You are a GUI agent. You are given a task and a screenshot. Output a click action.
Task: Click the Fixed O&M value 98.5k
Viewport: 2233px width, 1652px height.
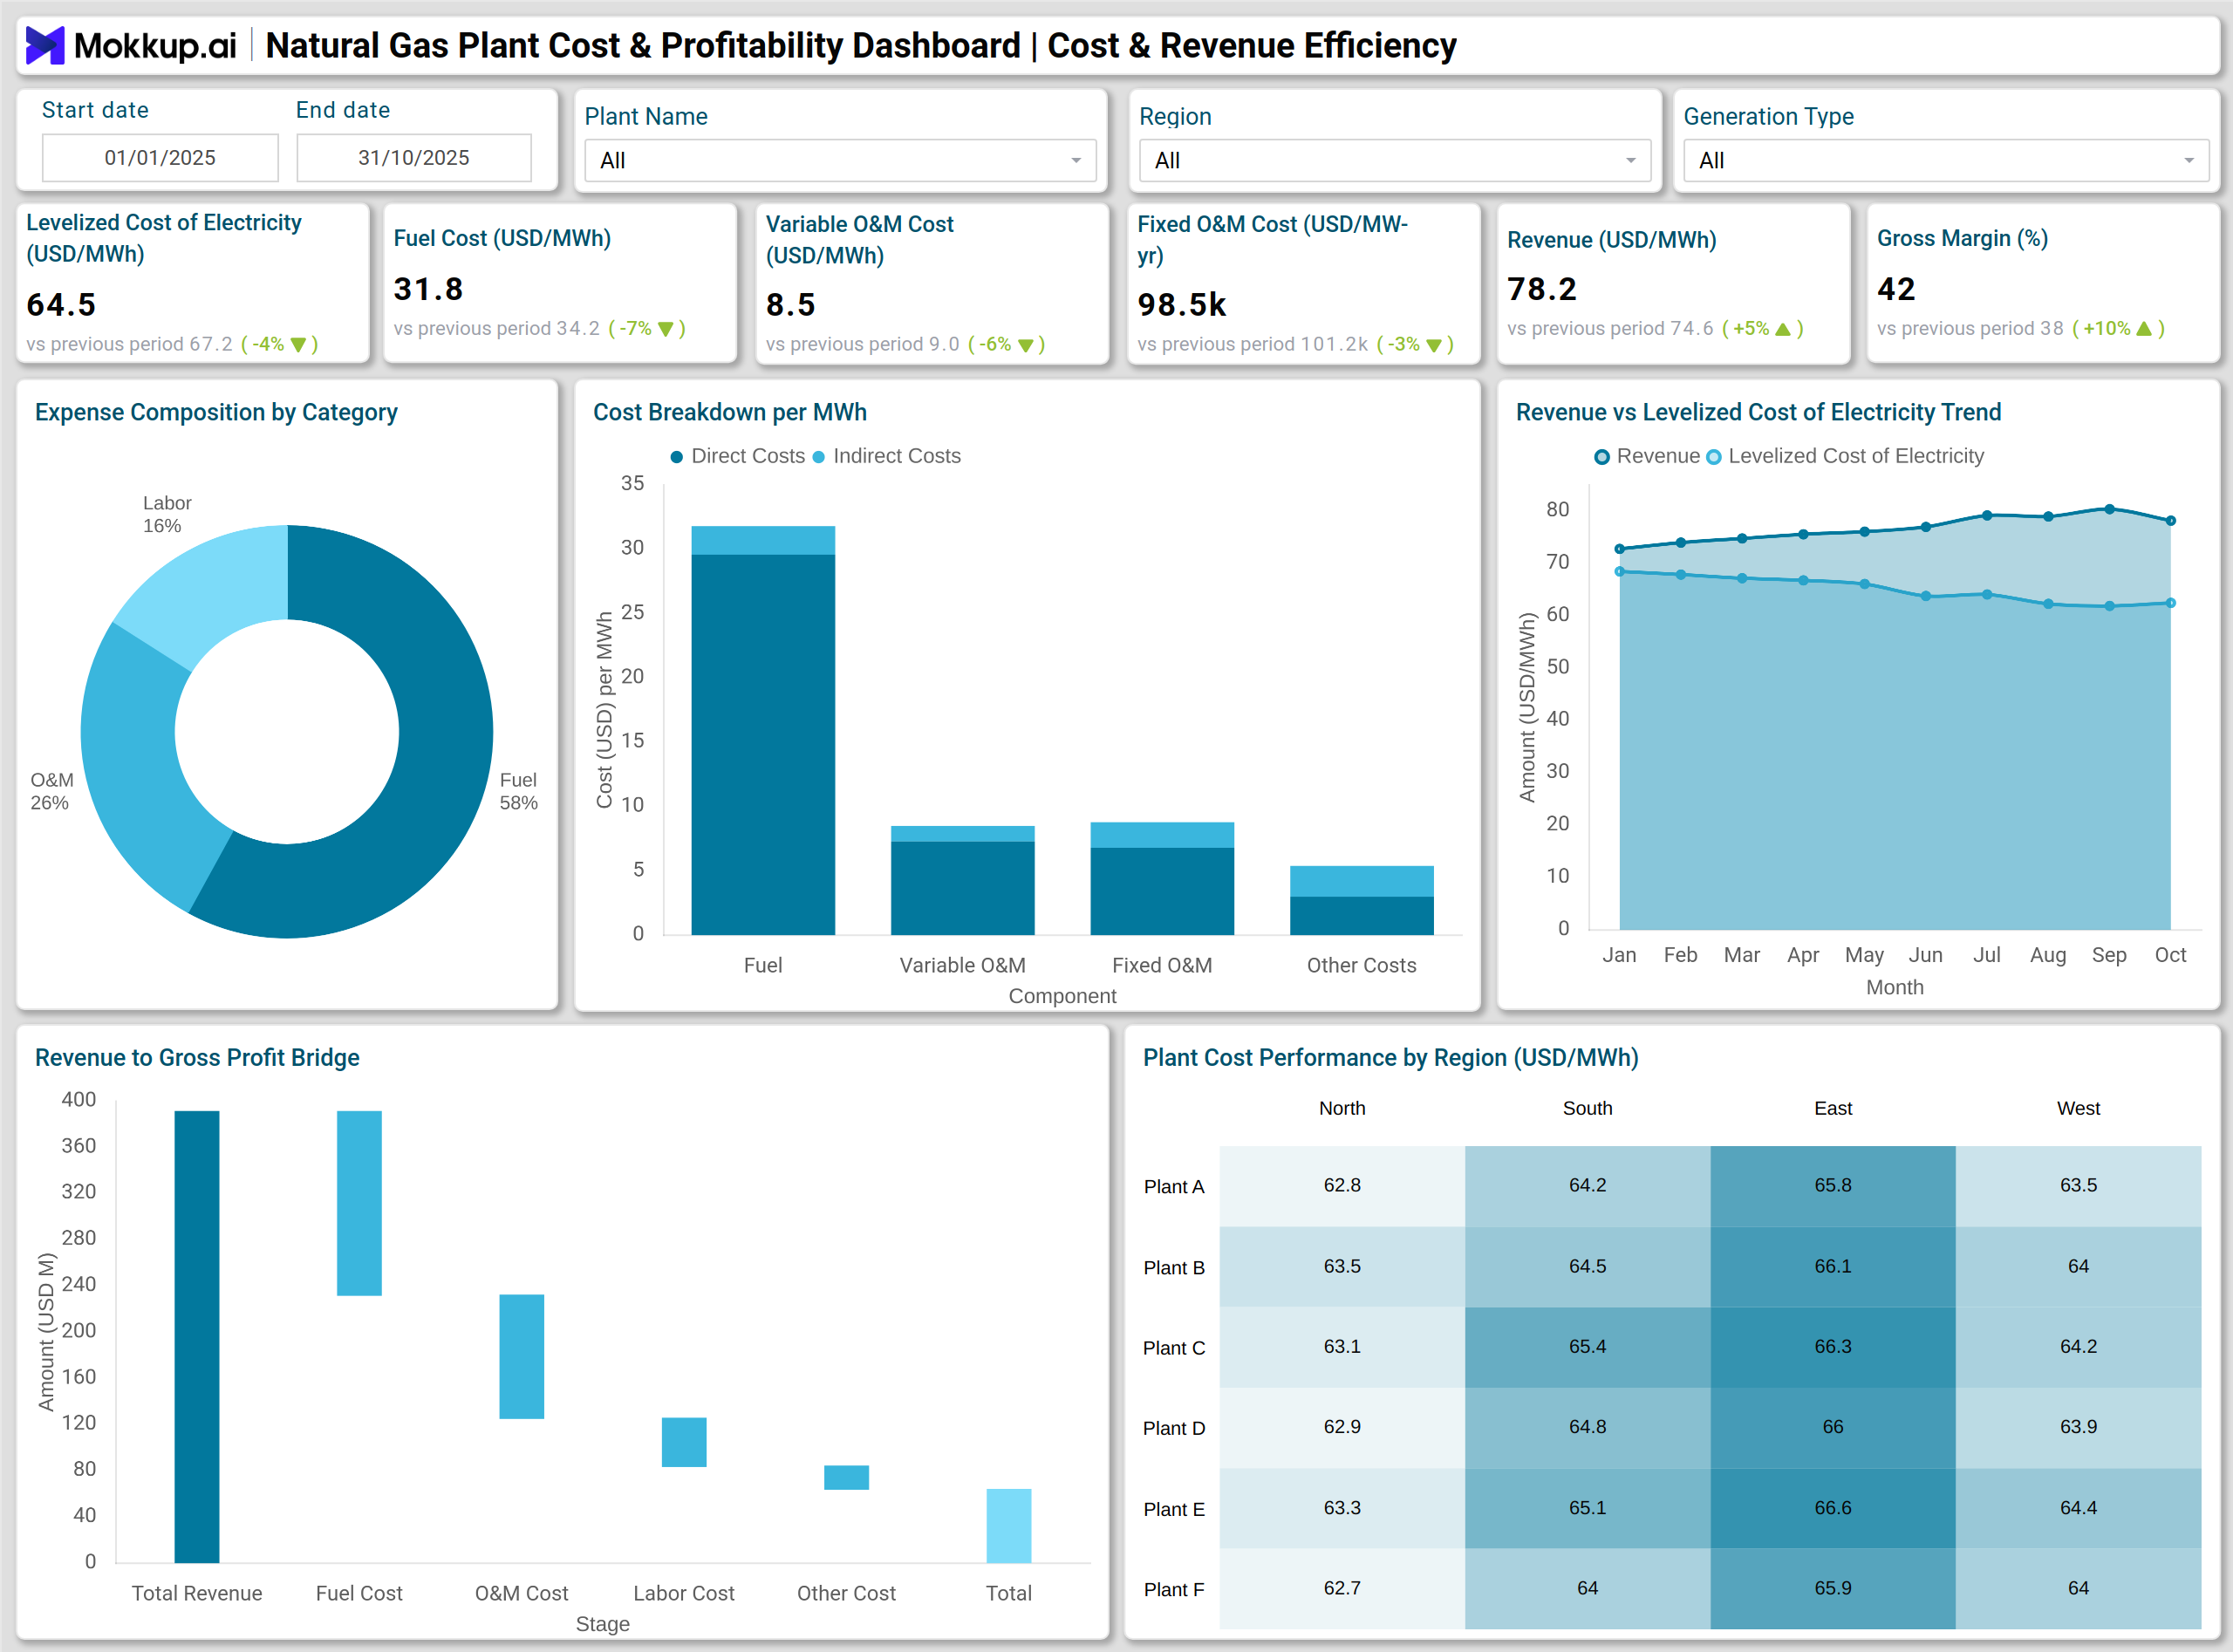[1182, 305]
